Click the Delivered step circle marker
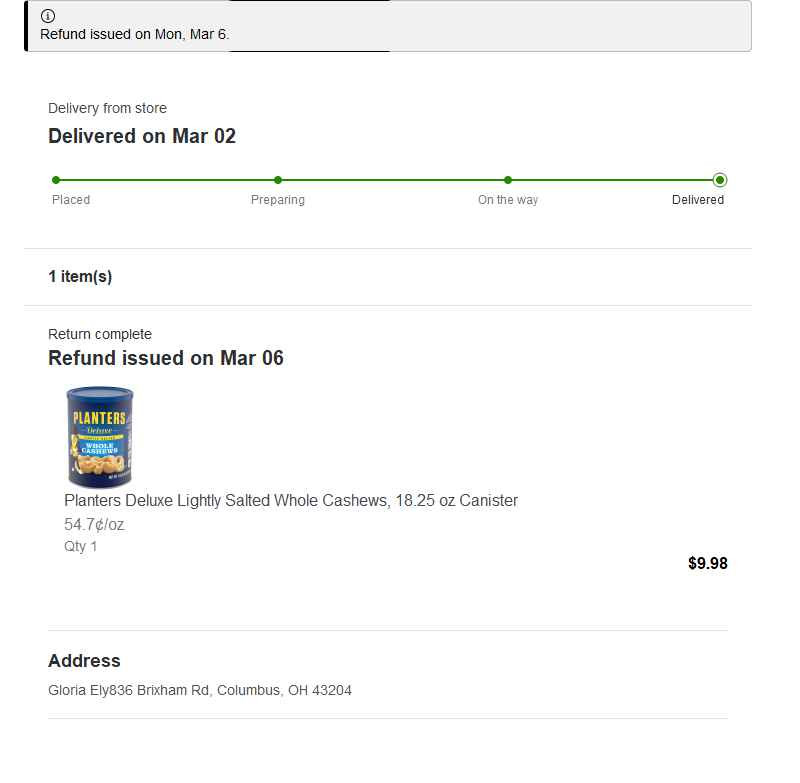 [x=719, y=180]
